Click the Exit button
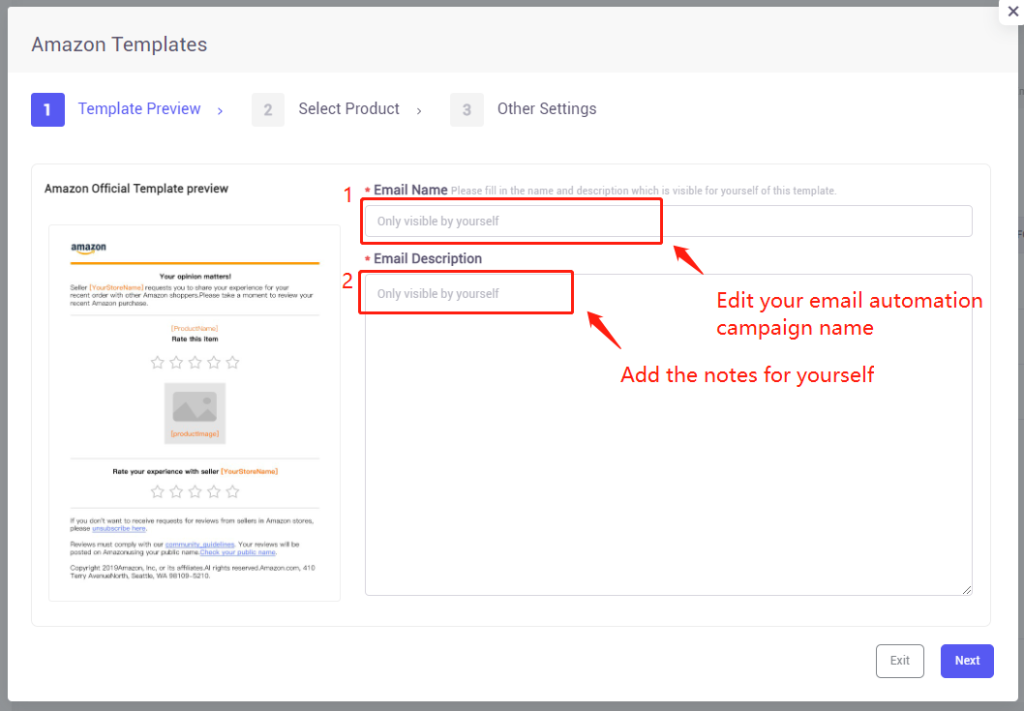This screenshot has height=711, width=1024. (x=899, y=661)
